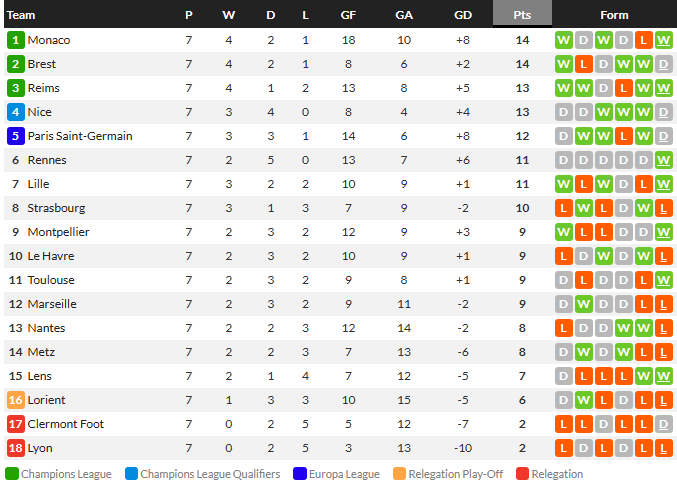Viewport: 677px width, 485px height.
Task: Click the Form column header
Action: 614,15
